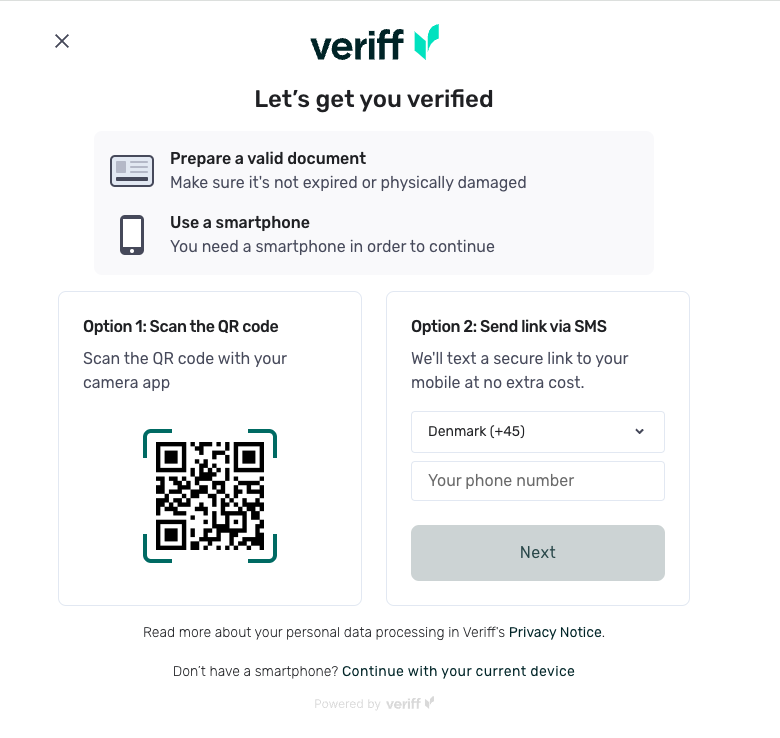
Task: Choose "Continue with your current device"
Action: click(458, 671)
